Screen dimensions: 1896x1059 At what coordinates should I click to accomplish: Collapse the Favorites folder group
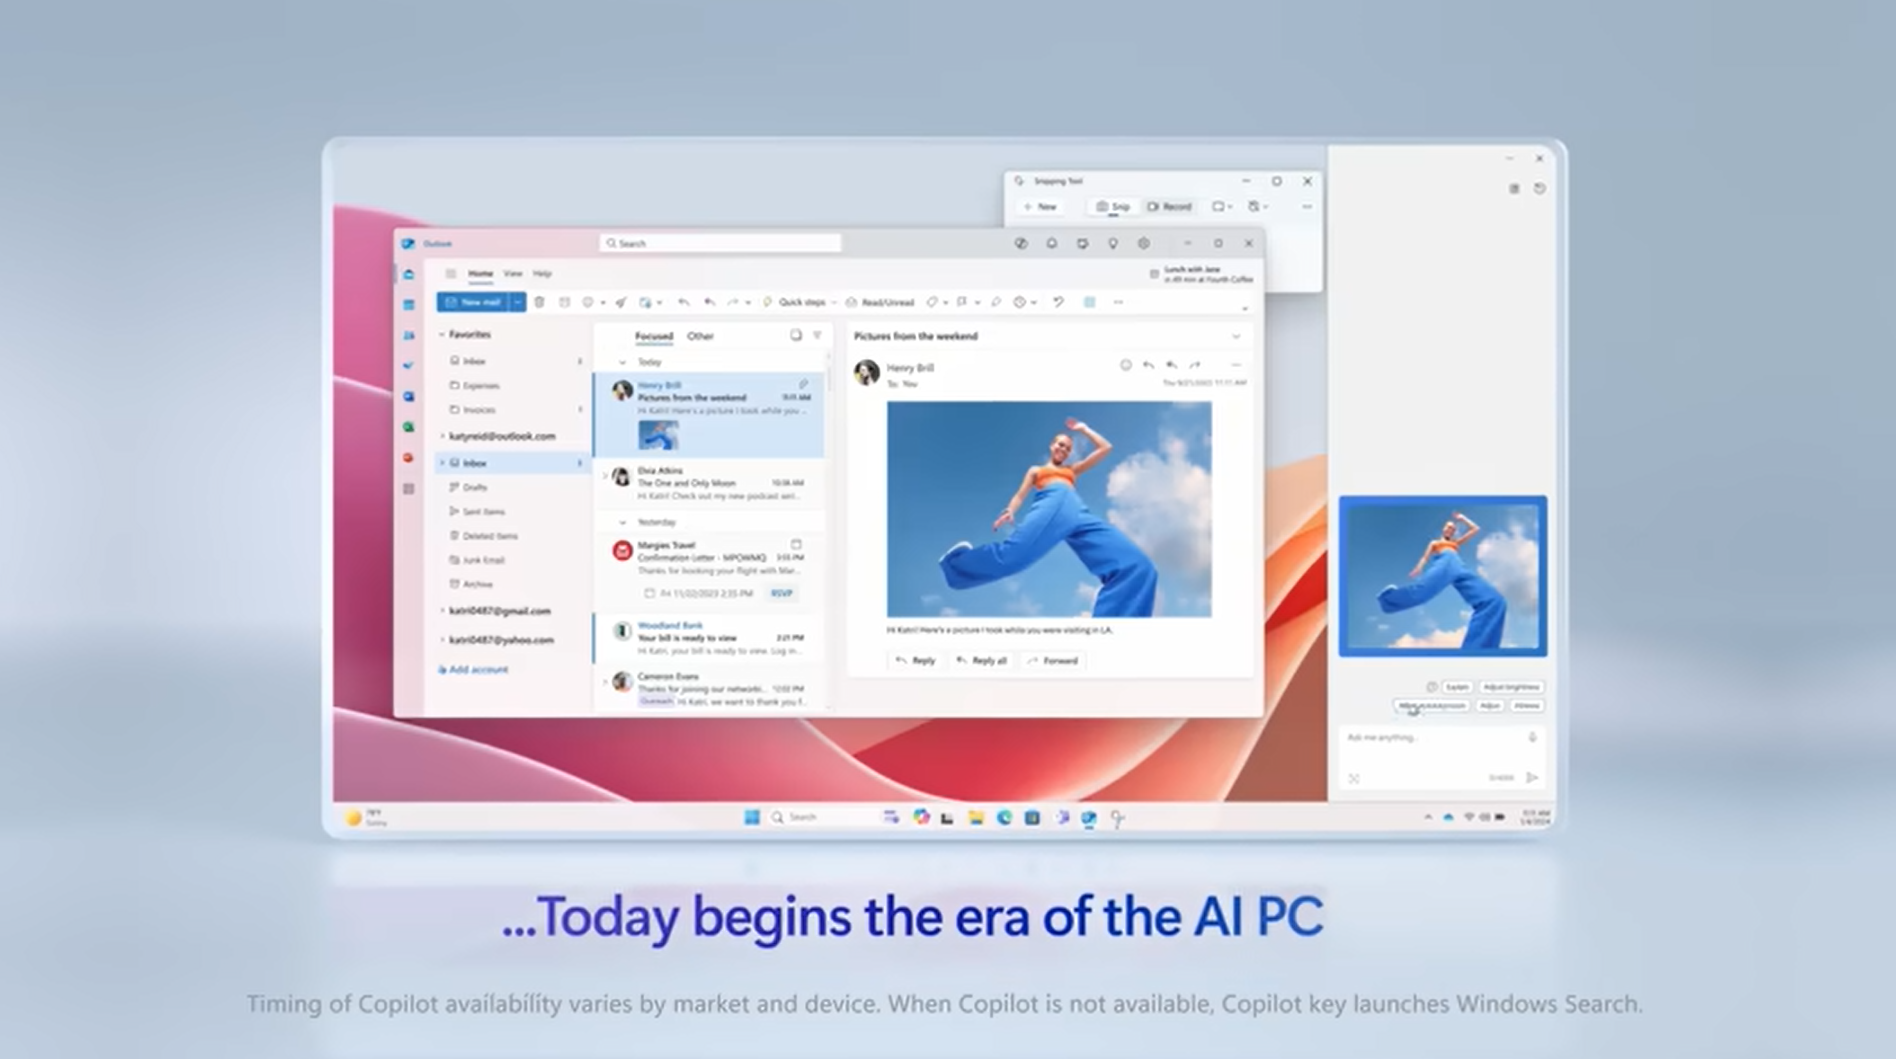tap(442, 334)
